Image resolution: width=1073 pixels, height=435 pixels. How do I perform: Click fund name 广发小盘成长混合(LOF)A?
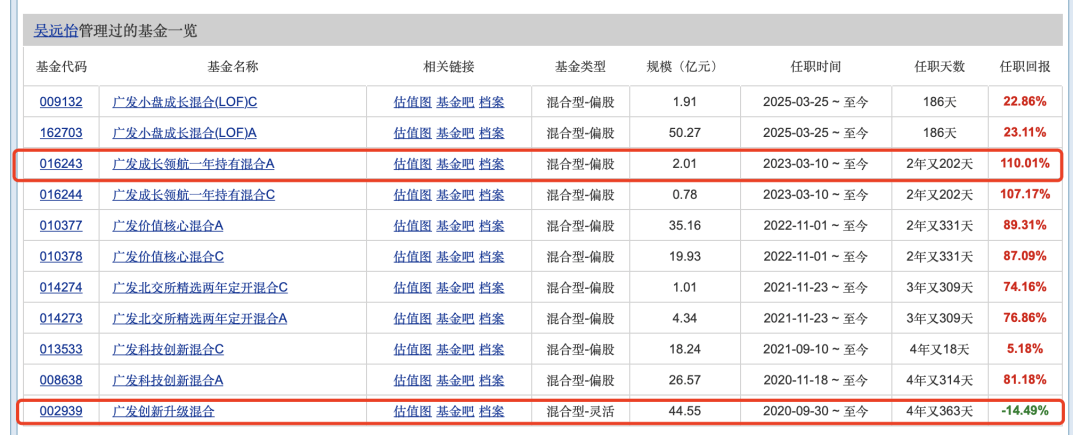[184, 133]
